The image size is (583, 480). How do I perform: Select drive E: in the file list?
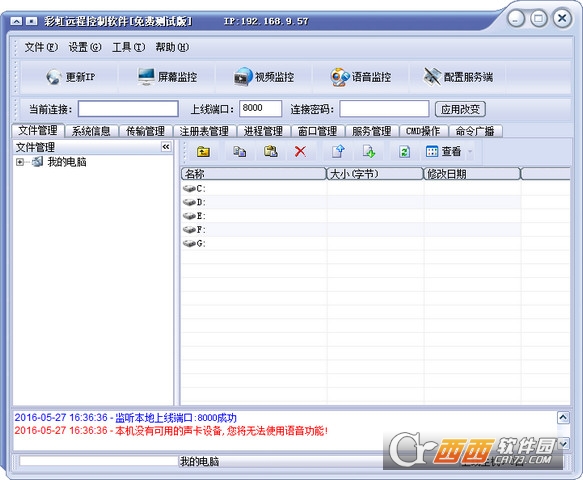click(194, 216)
